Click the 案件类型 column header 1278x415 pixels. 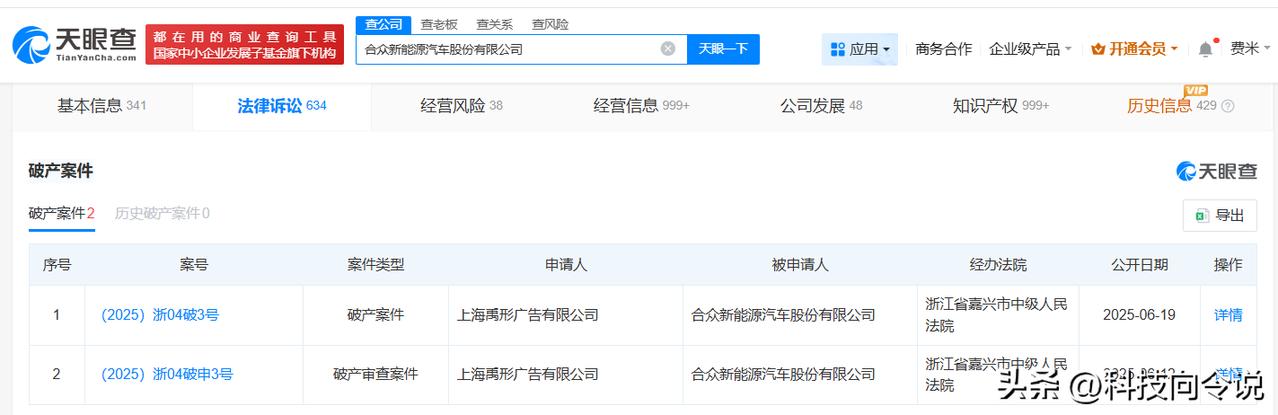[376, 265]
